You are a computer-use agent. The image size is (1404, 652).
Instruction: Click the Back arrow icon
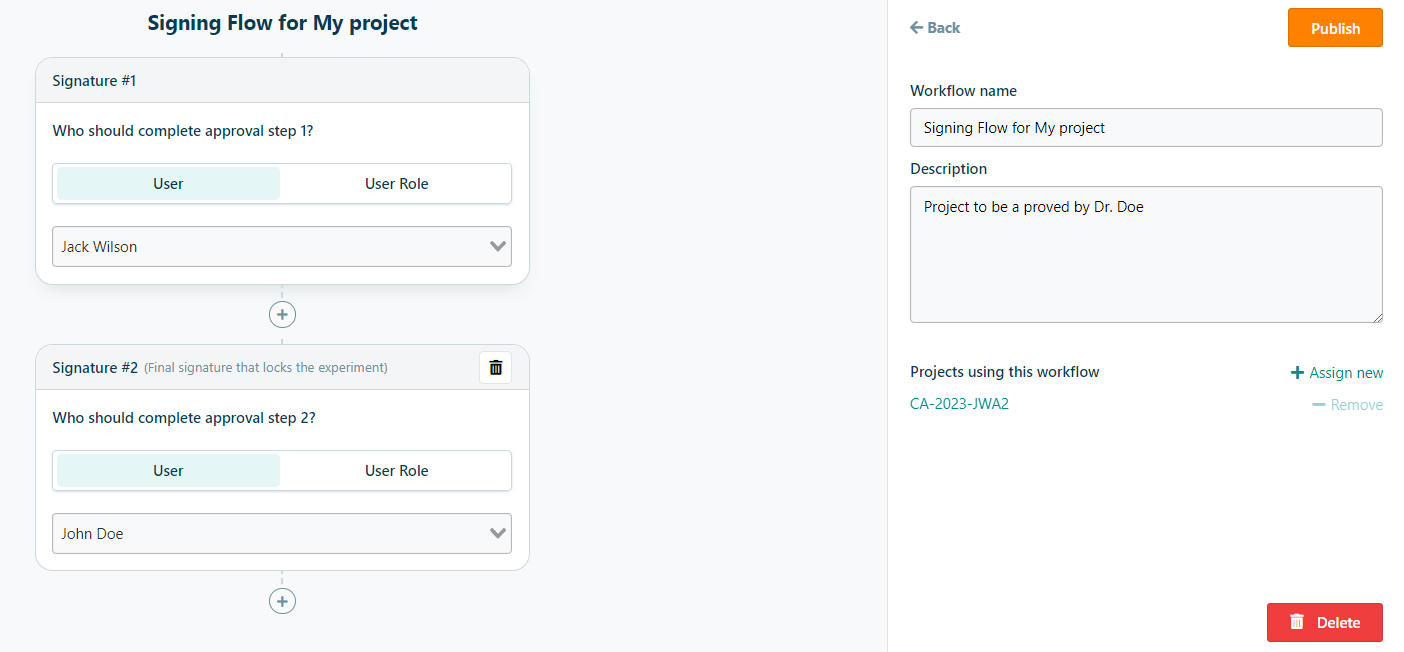tap(916, 28)
